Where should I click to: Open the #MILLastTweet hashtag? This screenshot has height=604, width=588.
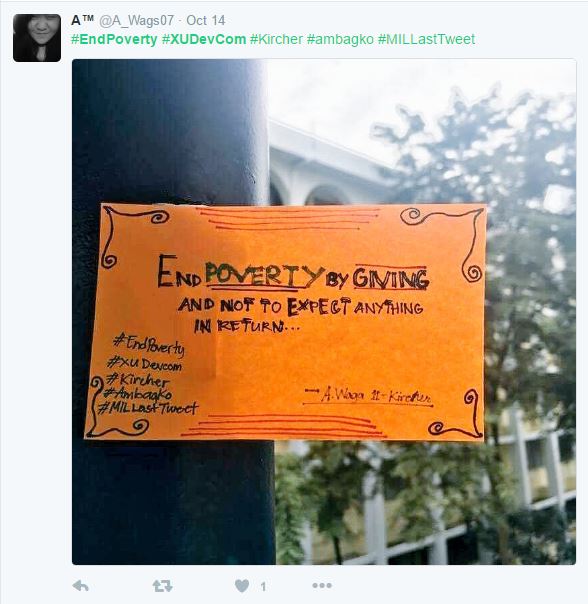point(427,39)
